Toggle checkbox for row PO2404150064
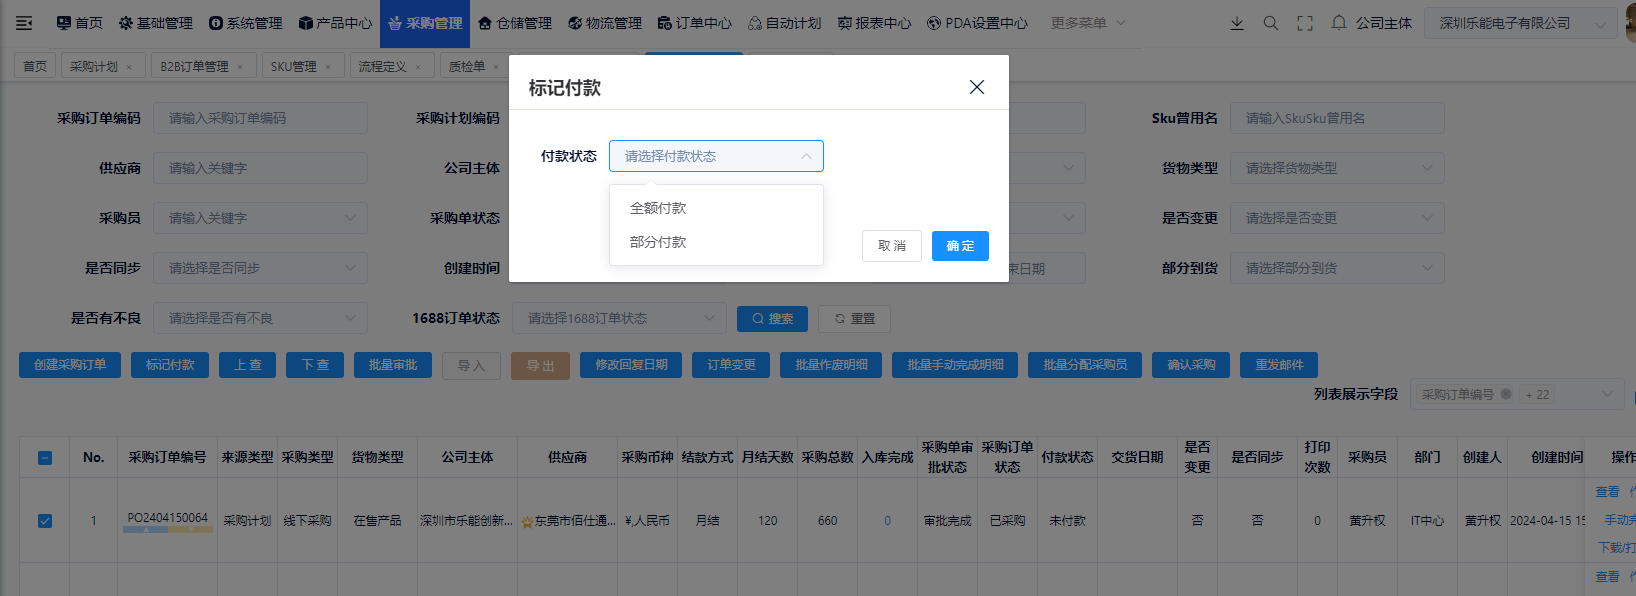Viewport: 1636px width, 596px height. 45,521
